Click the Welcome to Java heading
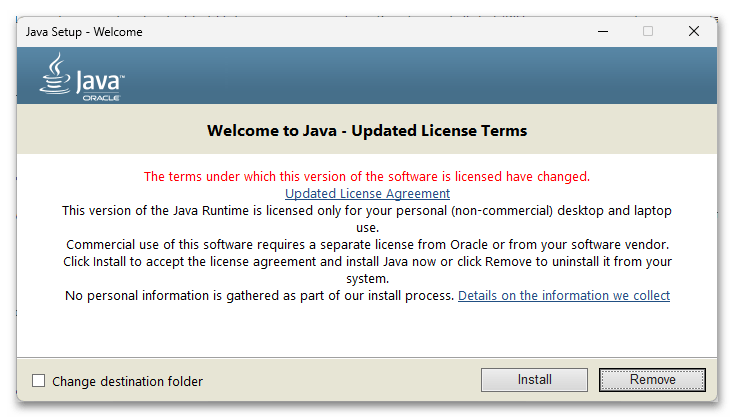This screenshot has height=418, width=734. pyautogui.click(x=367, y=131)
